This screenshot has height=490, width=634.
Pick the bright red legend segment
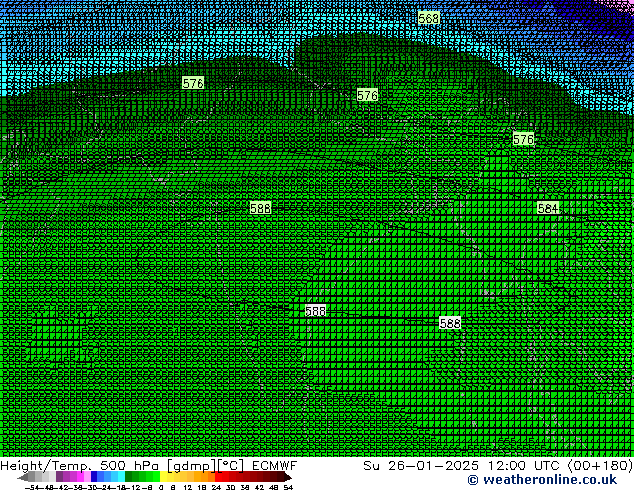(219, 476)
